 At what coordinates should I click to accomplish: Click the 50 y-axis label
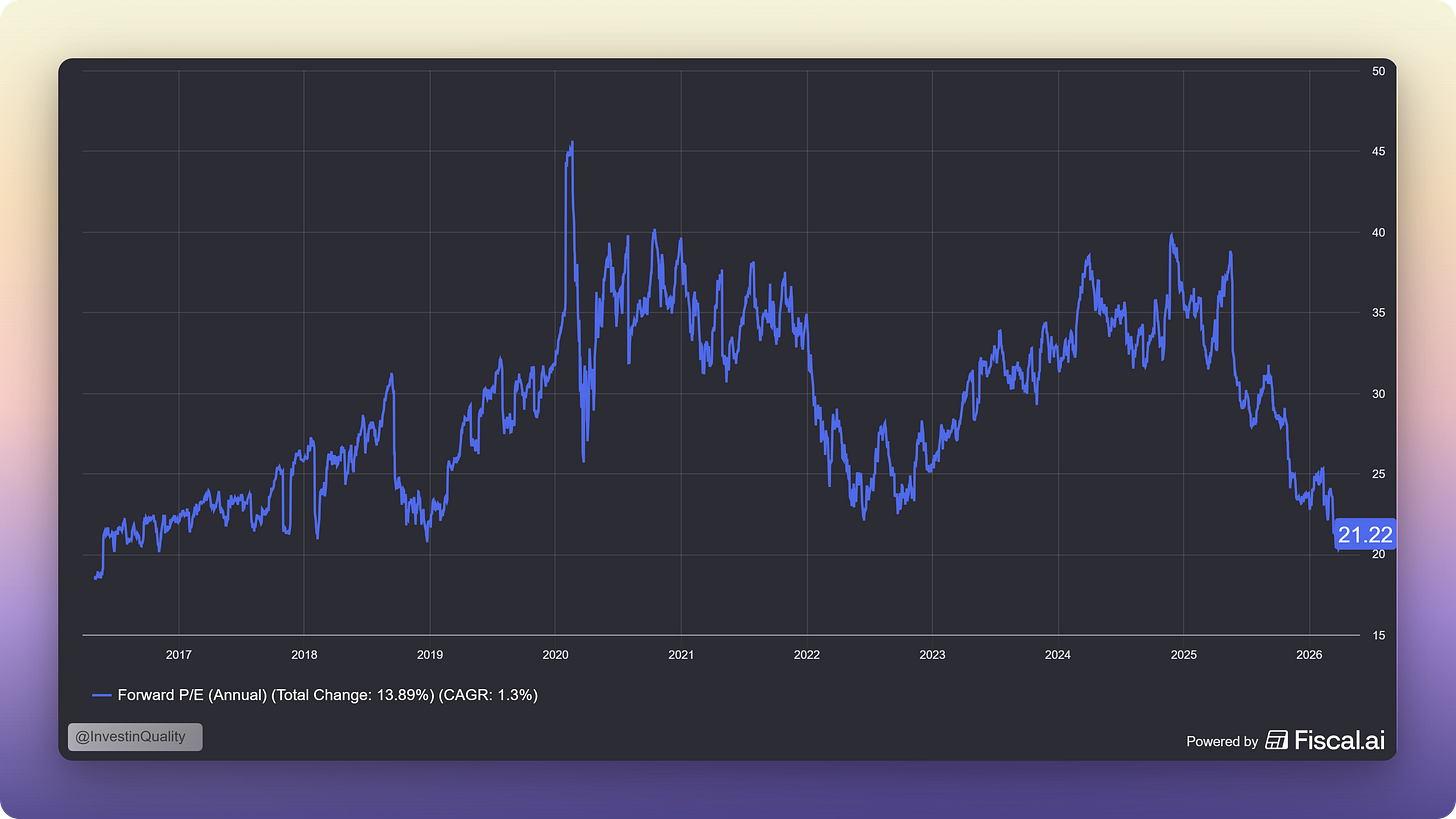pyautogui.click(x=1379, y=71)
